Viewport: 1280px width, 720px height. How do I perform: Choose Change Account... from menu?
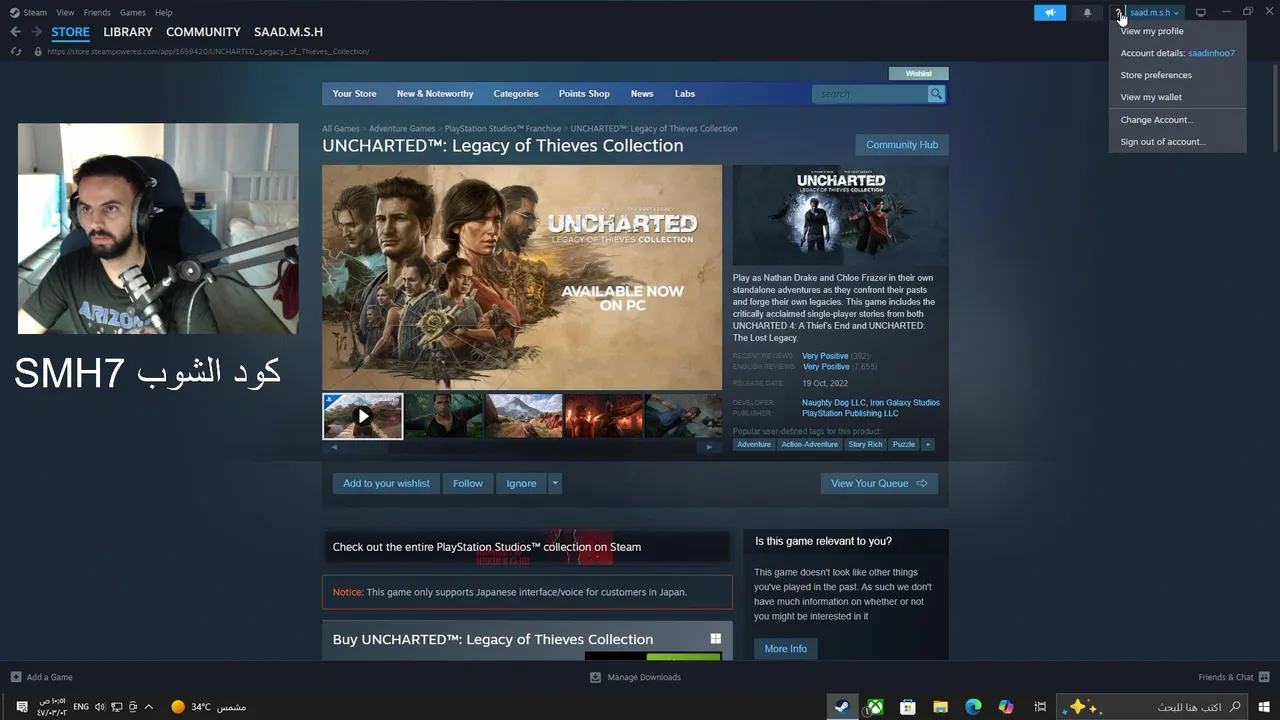click(1178, 120)
